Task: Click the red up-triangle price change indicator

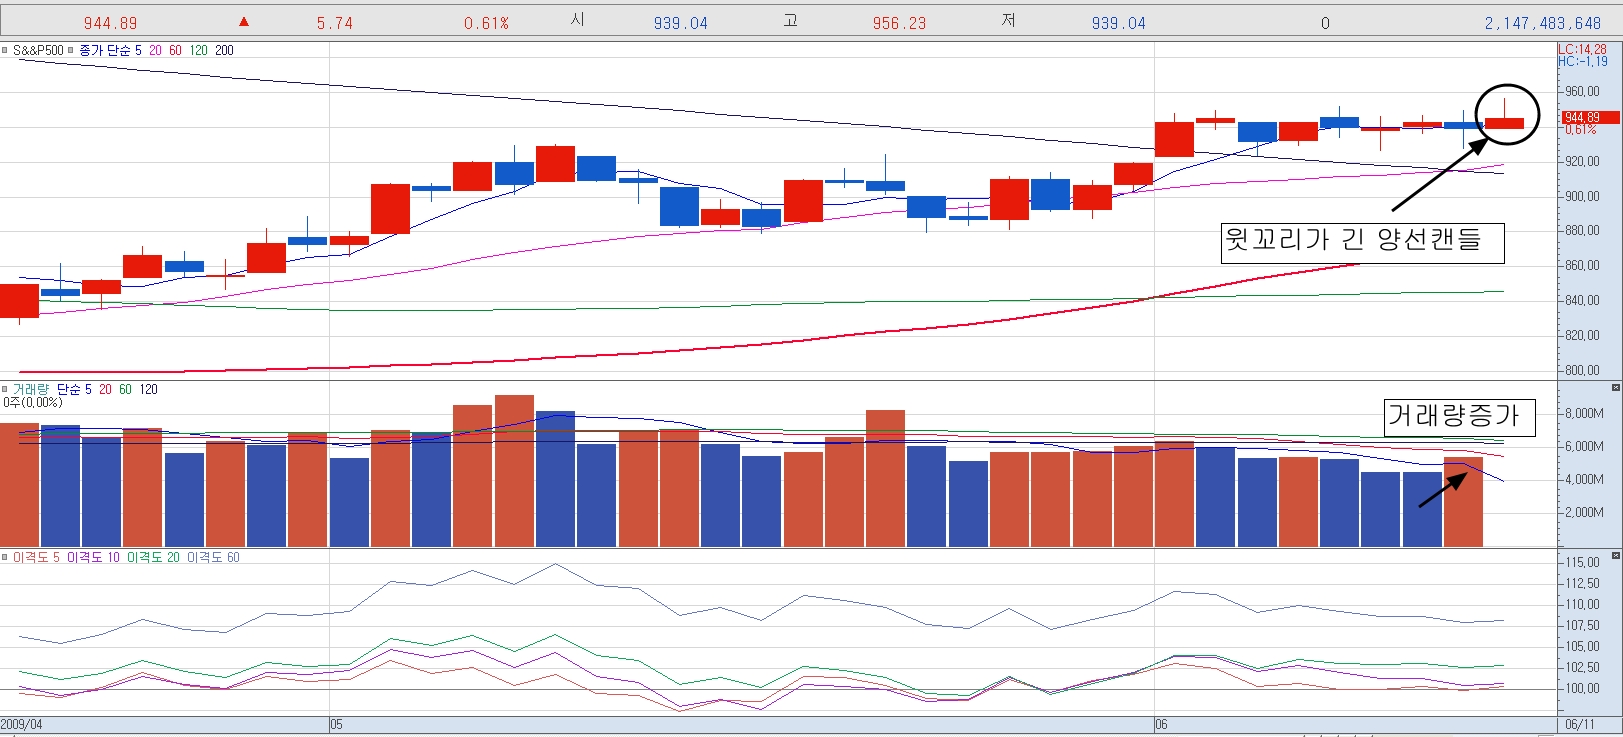Action: 243,22
